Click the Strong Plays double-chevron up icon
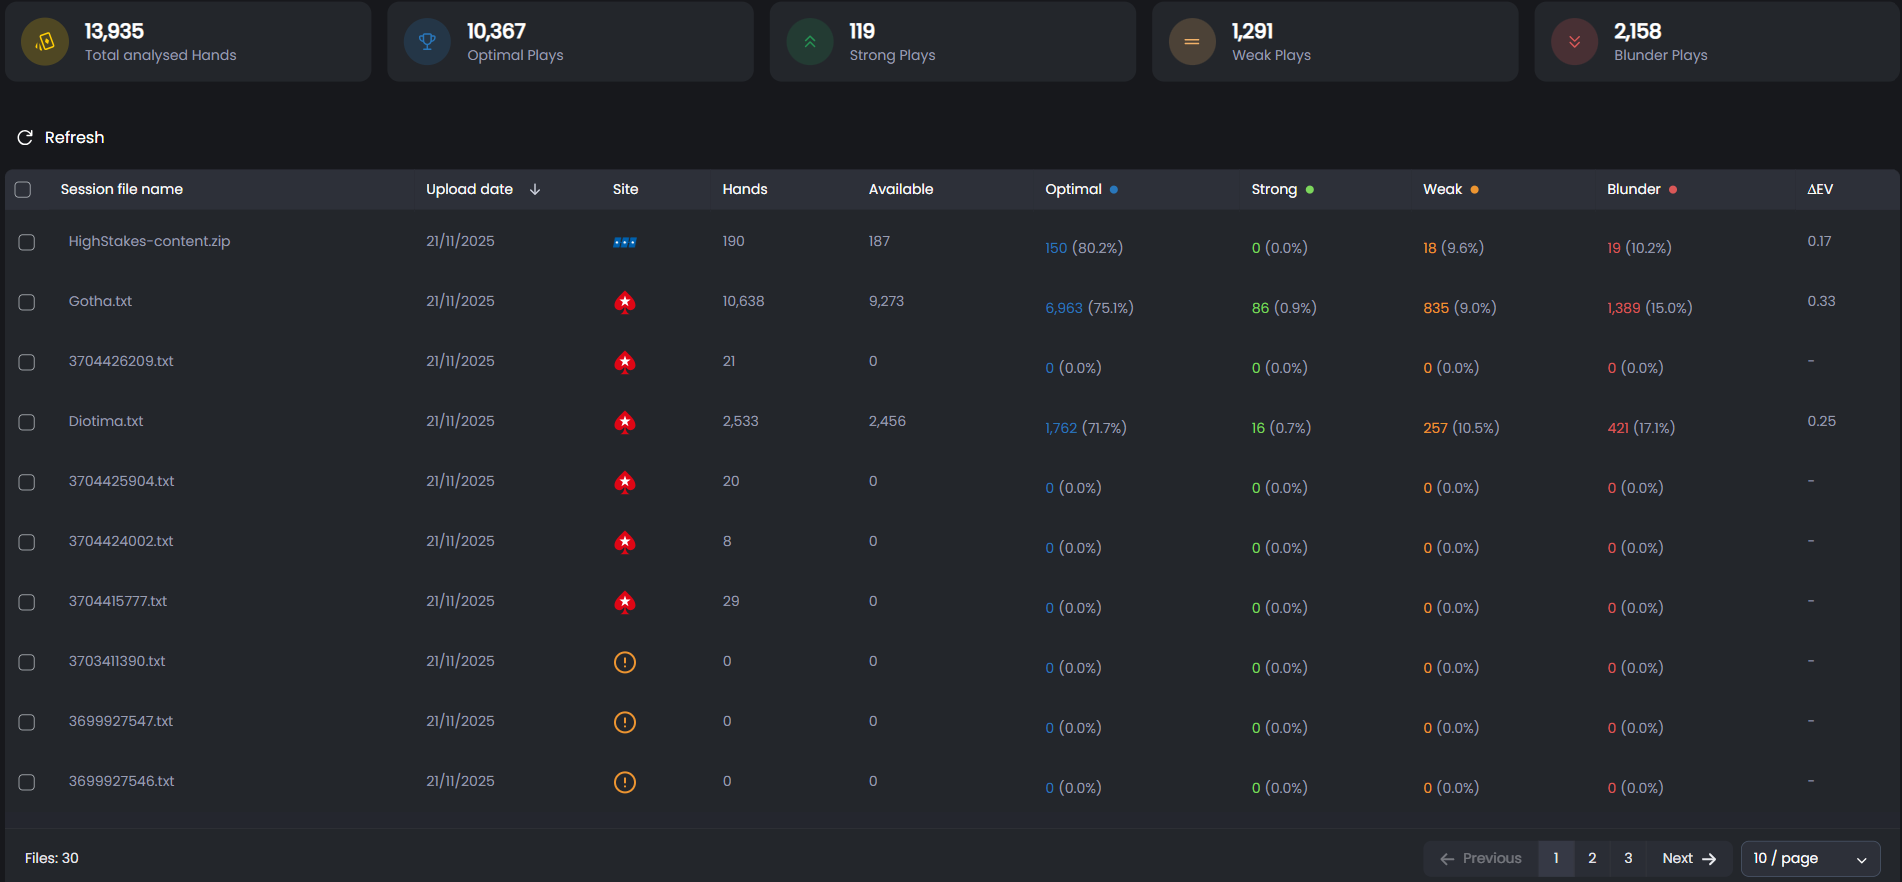 click(810, 42)
